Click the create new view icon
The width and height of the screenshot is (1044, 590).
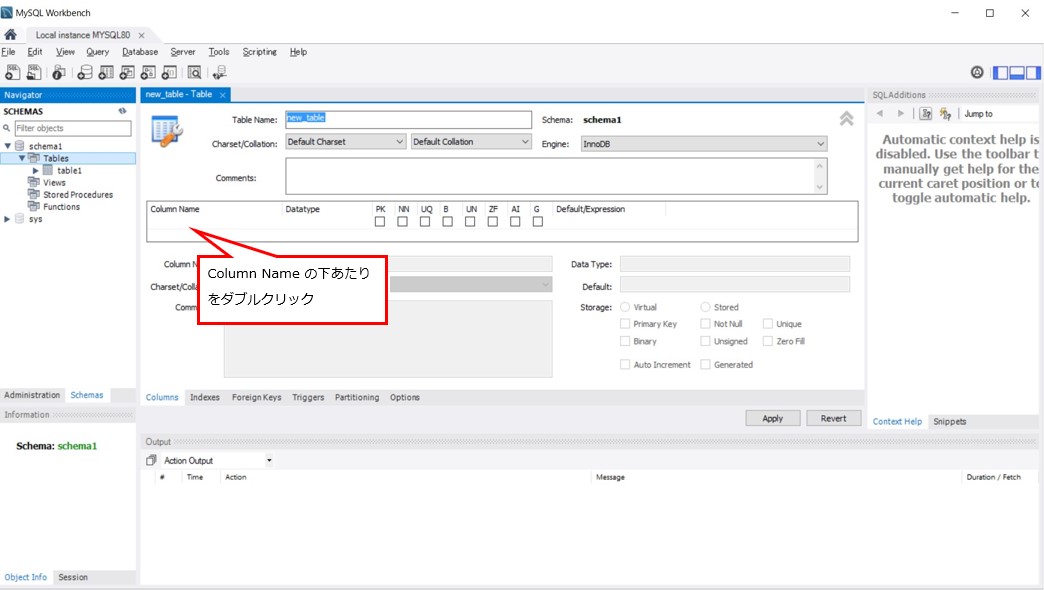click(127, 72)
